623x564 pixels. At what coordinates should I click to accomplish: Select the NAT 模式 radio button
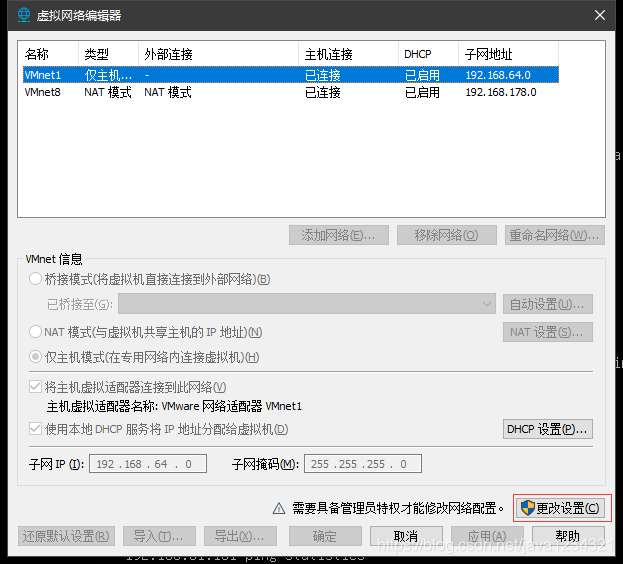click(x=35, y=331)
